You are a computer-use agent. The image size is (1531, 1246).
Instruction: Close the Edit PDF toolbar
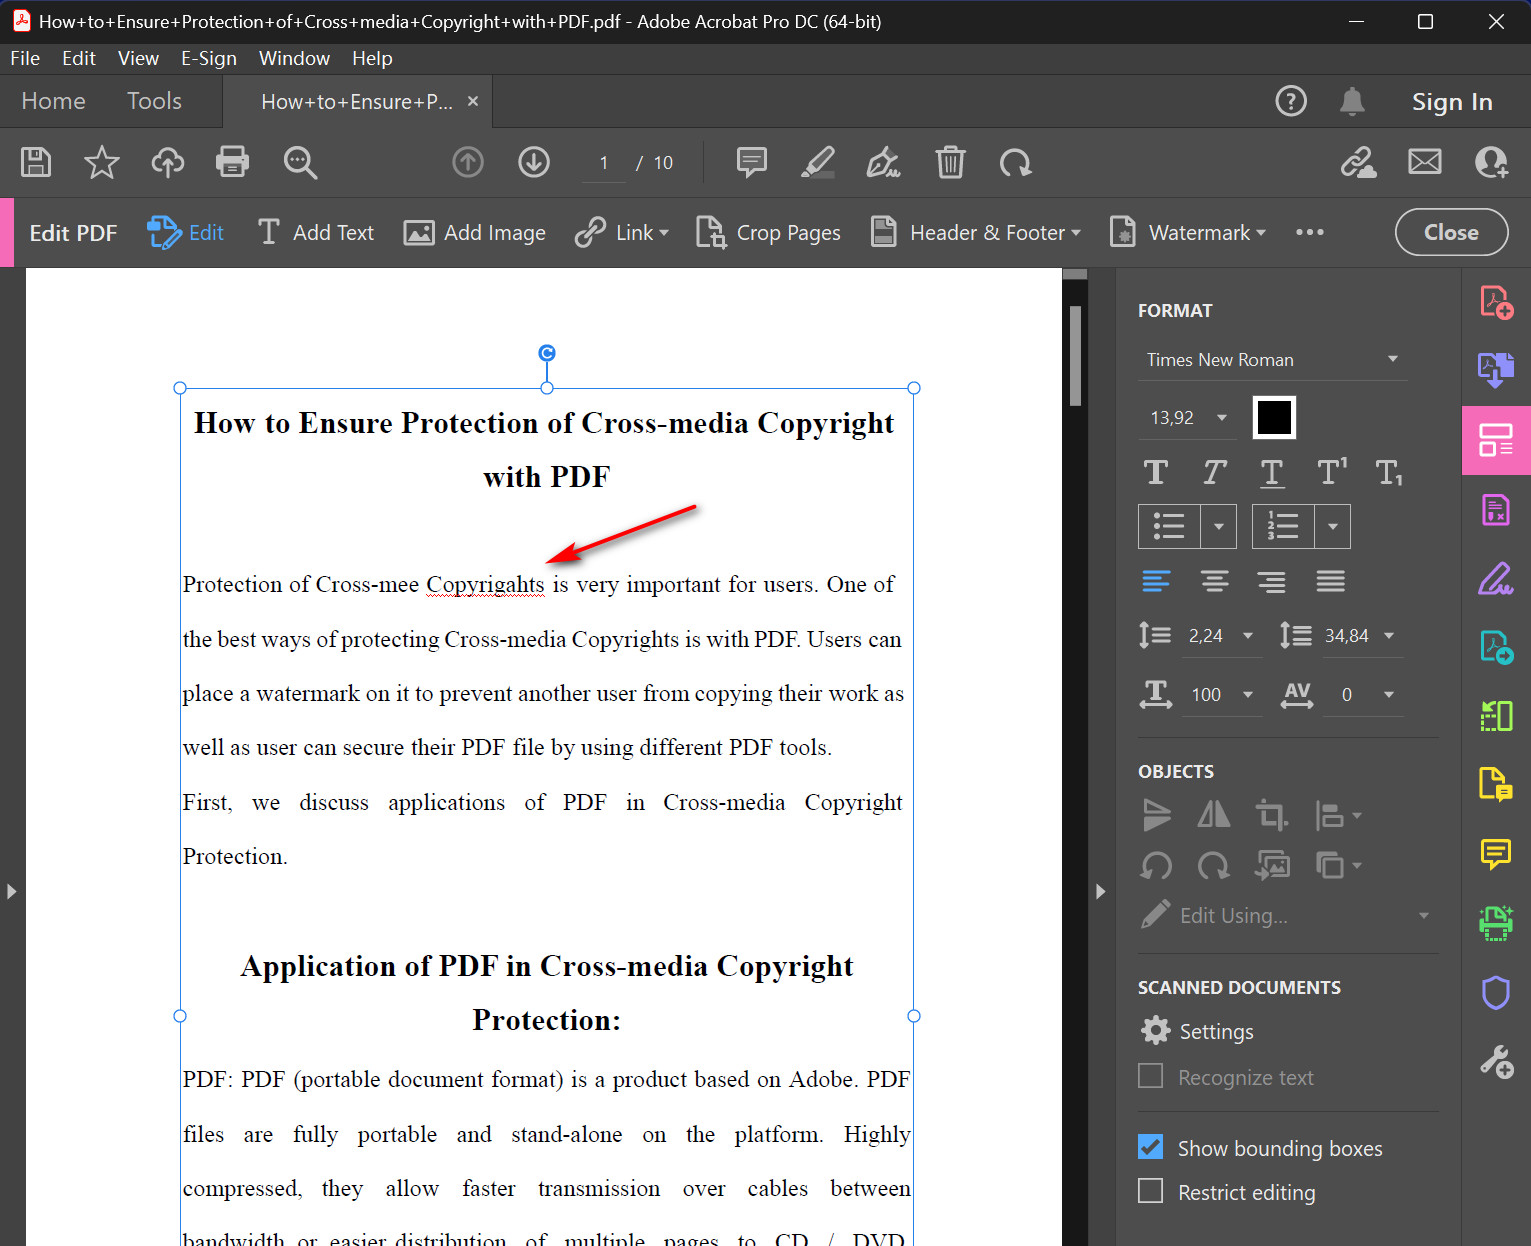pyautogui.click(x=1451, y=232)
